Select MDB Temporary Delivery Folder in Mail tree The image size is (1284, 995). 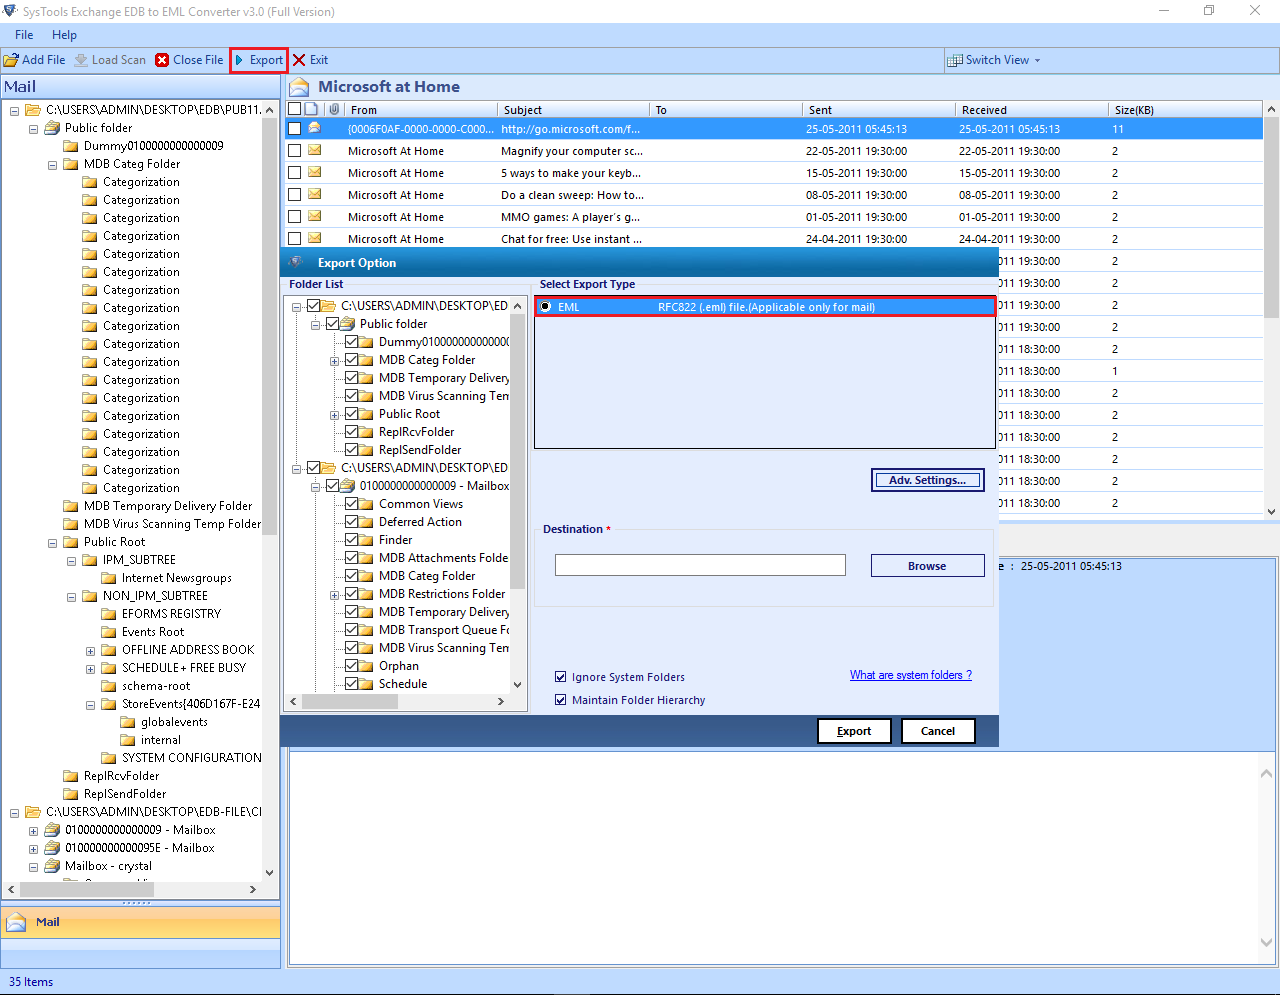click(x=168, y=506)
